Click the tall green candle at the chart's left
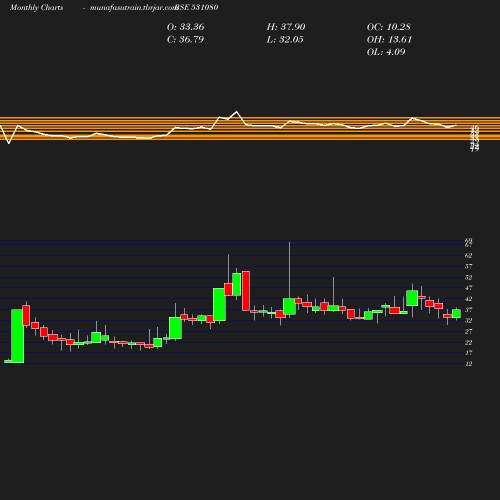The width and height of the screenshot is (500, 500). click(x=18, y=336)
